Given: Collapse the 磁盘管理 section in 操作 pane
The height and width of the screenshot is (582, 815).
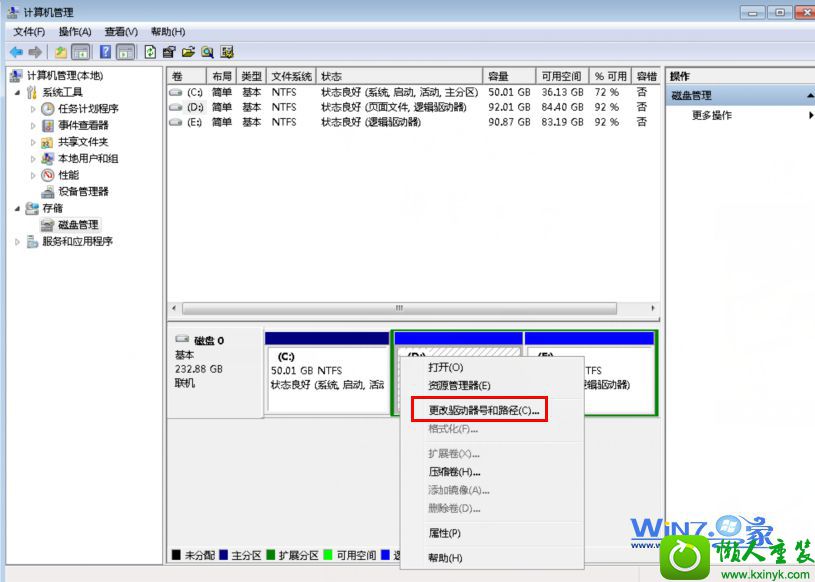Looking at the screenshot, I should click(x=810, y=96).
